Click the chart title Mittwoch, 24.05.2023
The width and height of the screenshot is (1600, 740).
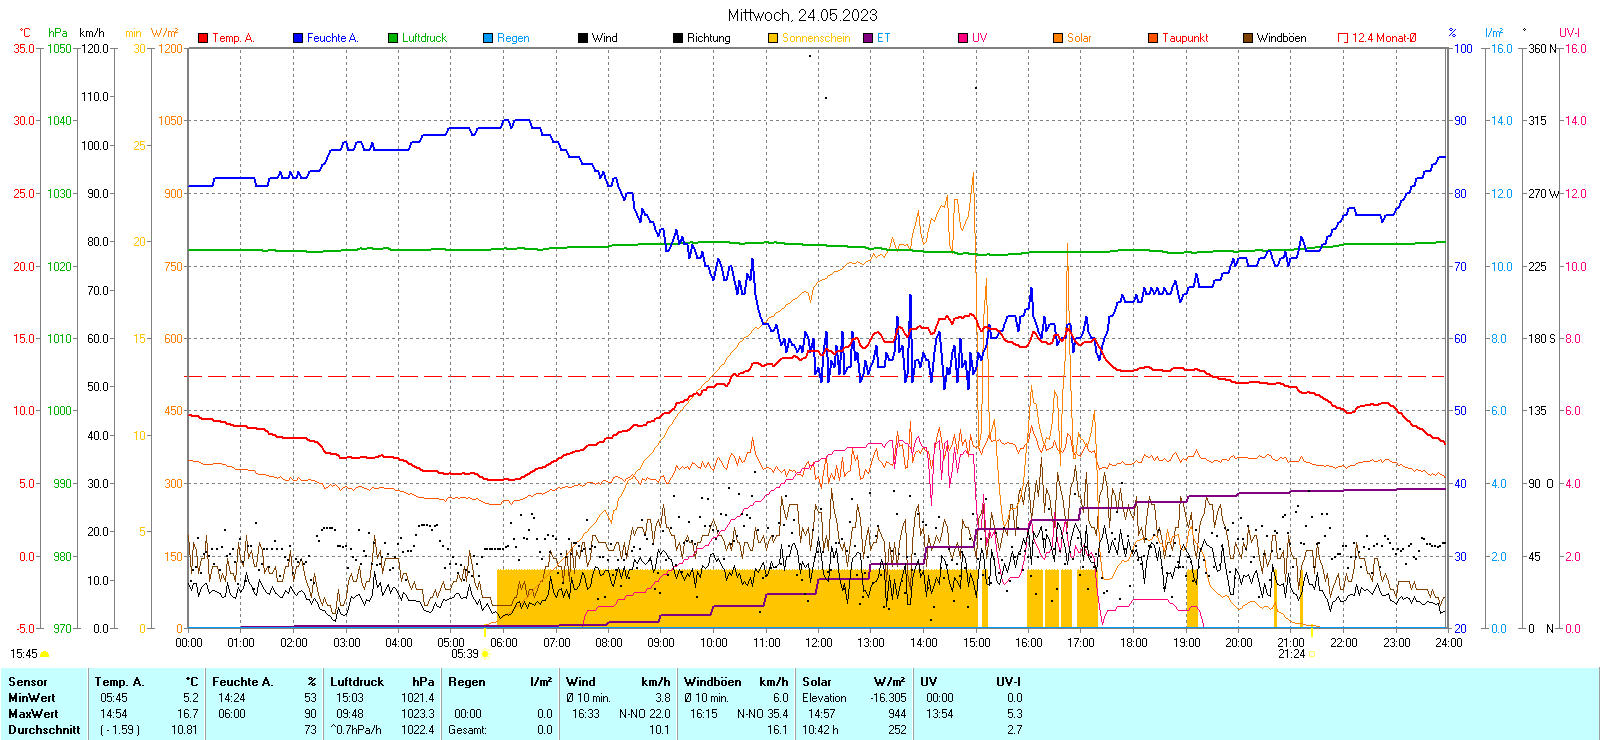point(802,15)
